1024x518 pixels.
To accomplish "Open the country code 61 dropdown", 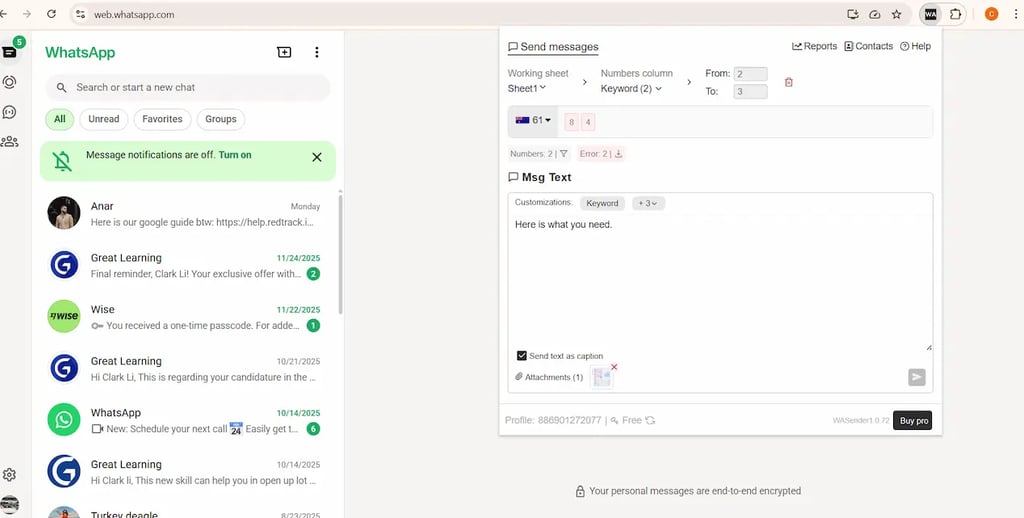I will click(533, 120).
